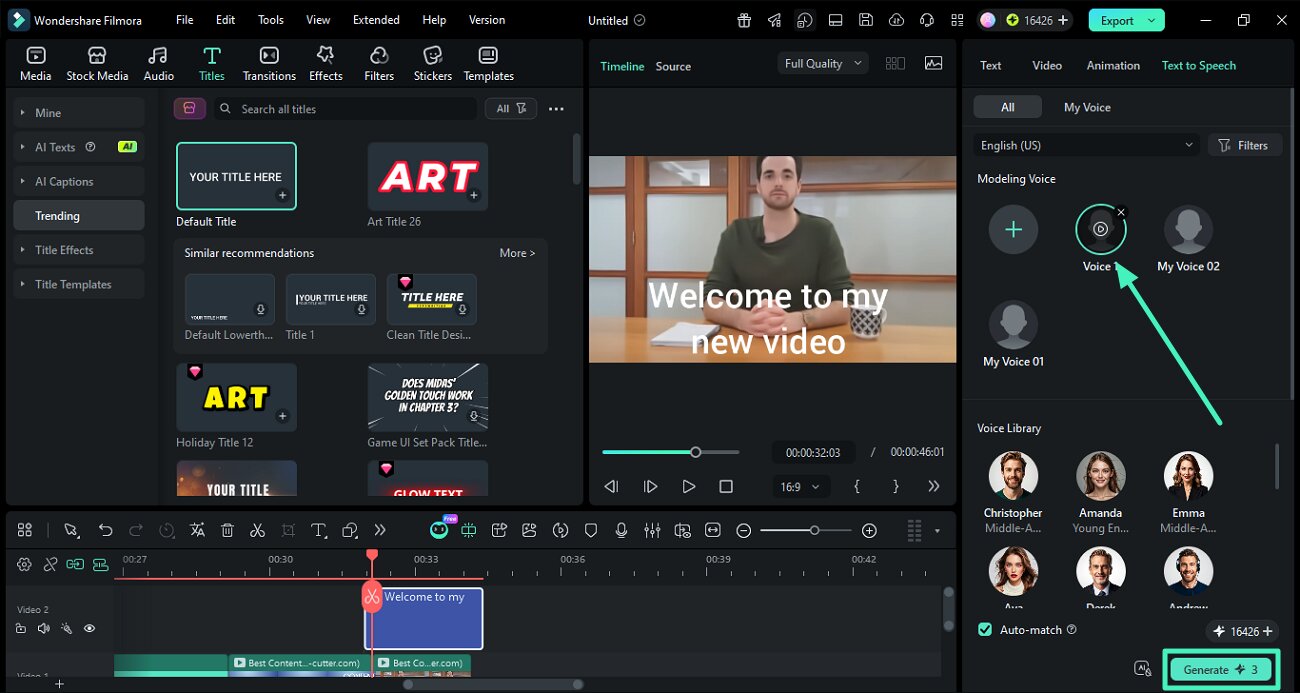The width and height of the screenshot is (1300, 693).
Task: Expand the Mine category
Action: point(79,113)
